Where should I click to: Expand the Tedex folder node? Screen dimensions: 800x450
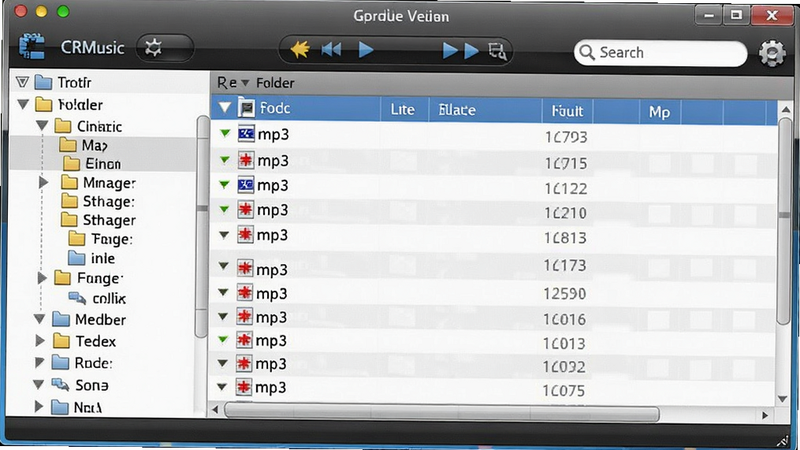pos(40,340)
